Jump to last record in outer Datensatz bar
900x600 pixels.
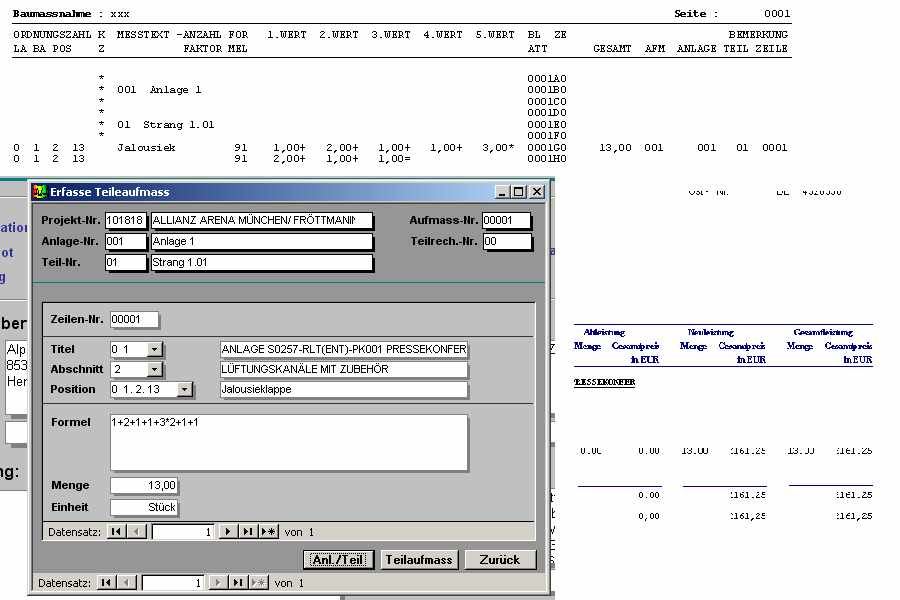[238, 582]
